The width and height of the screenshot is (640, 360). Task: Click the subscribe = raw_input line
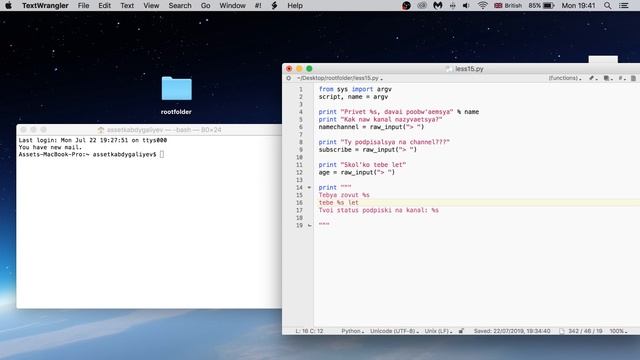(368, 150)
